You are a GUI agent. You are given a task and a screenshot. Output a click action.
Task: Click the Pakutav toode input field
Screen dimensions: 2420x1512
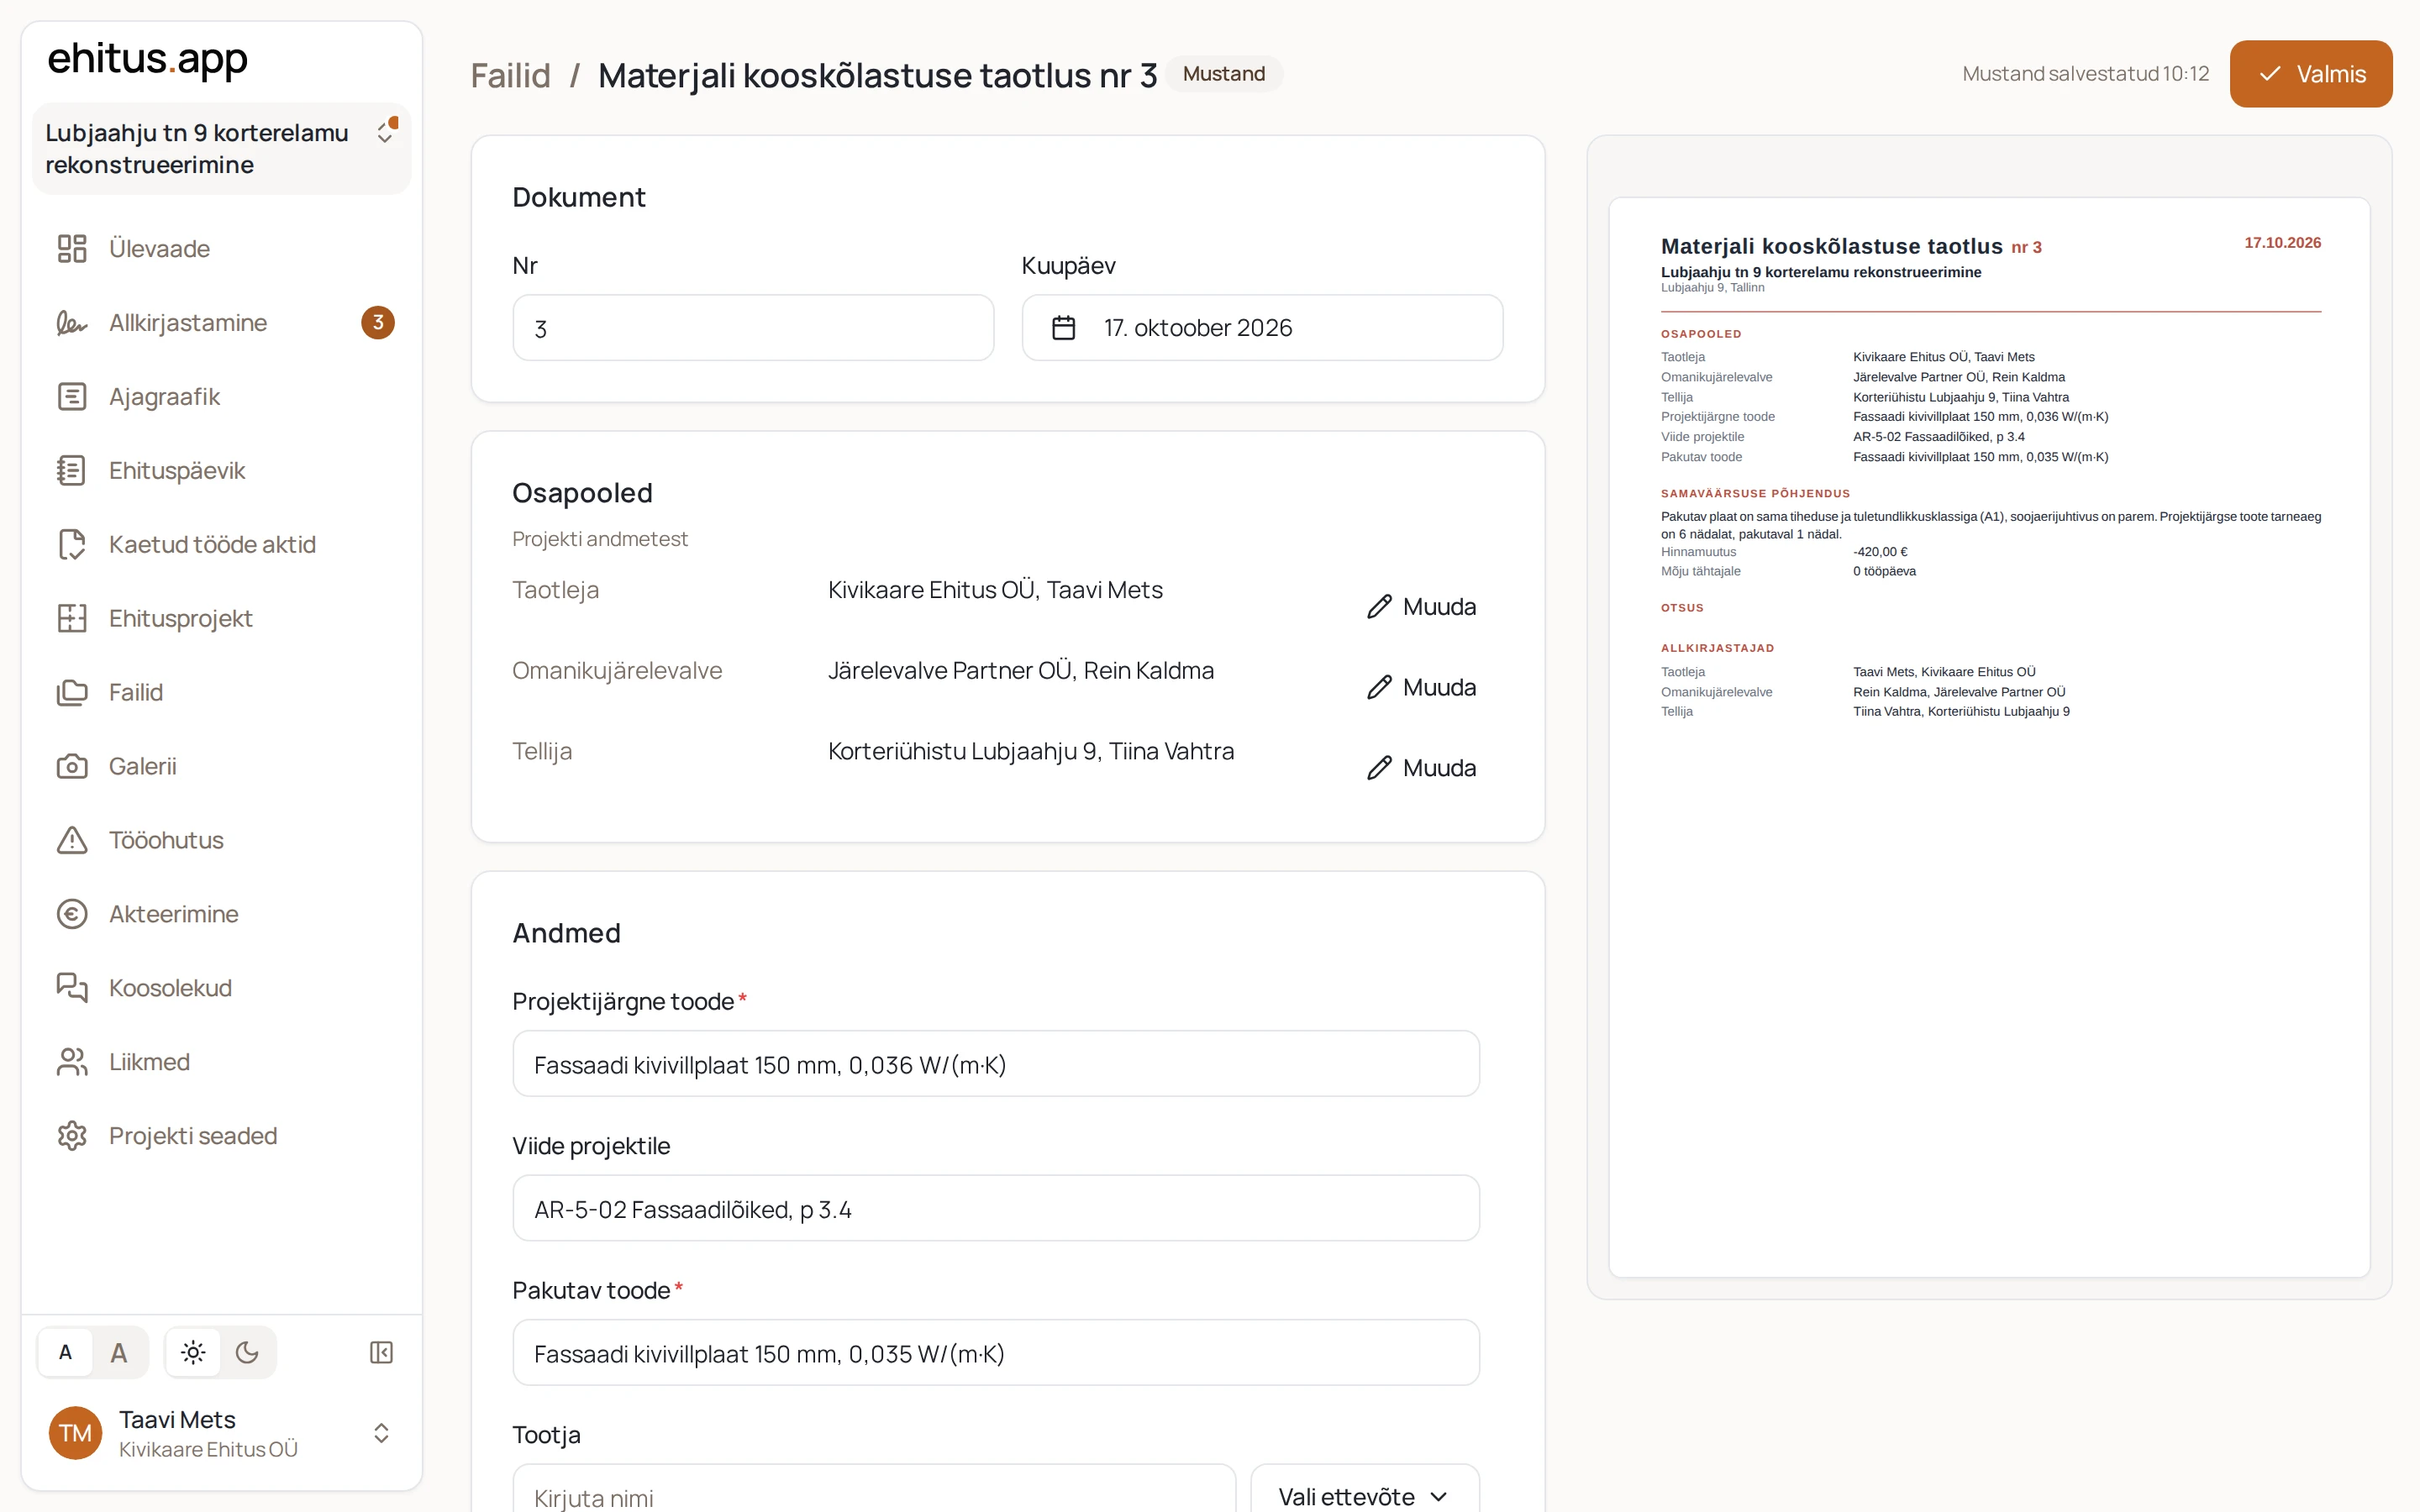tap(996, 1352)
